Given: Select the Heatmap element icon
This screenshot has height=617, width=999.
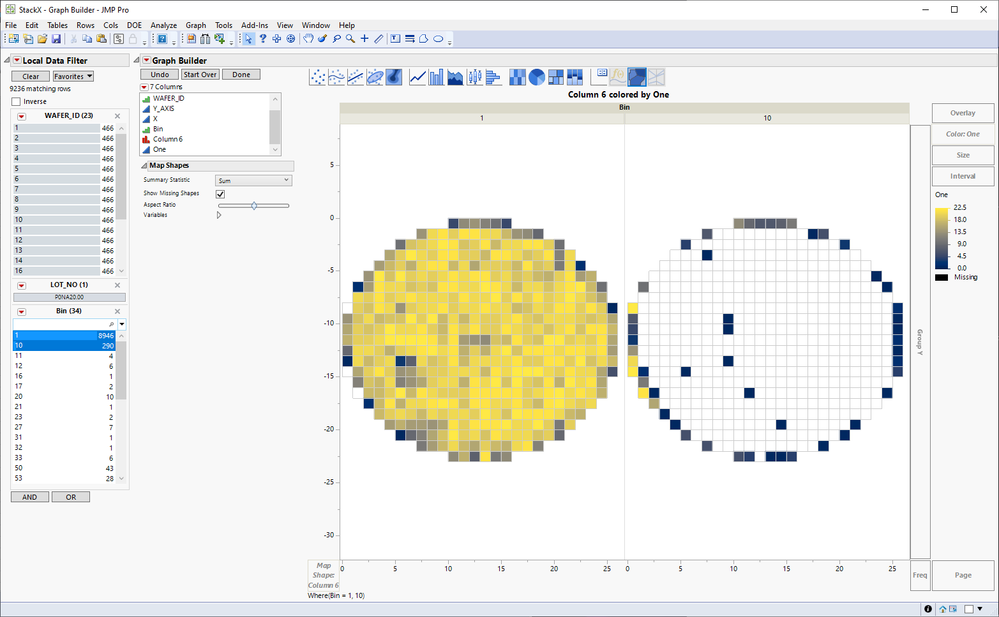Looking at the screenshot, I should [x=517, y=77].
